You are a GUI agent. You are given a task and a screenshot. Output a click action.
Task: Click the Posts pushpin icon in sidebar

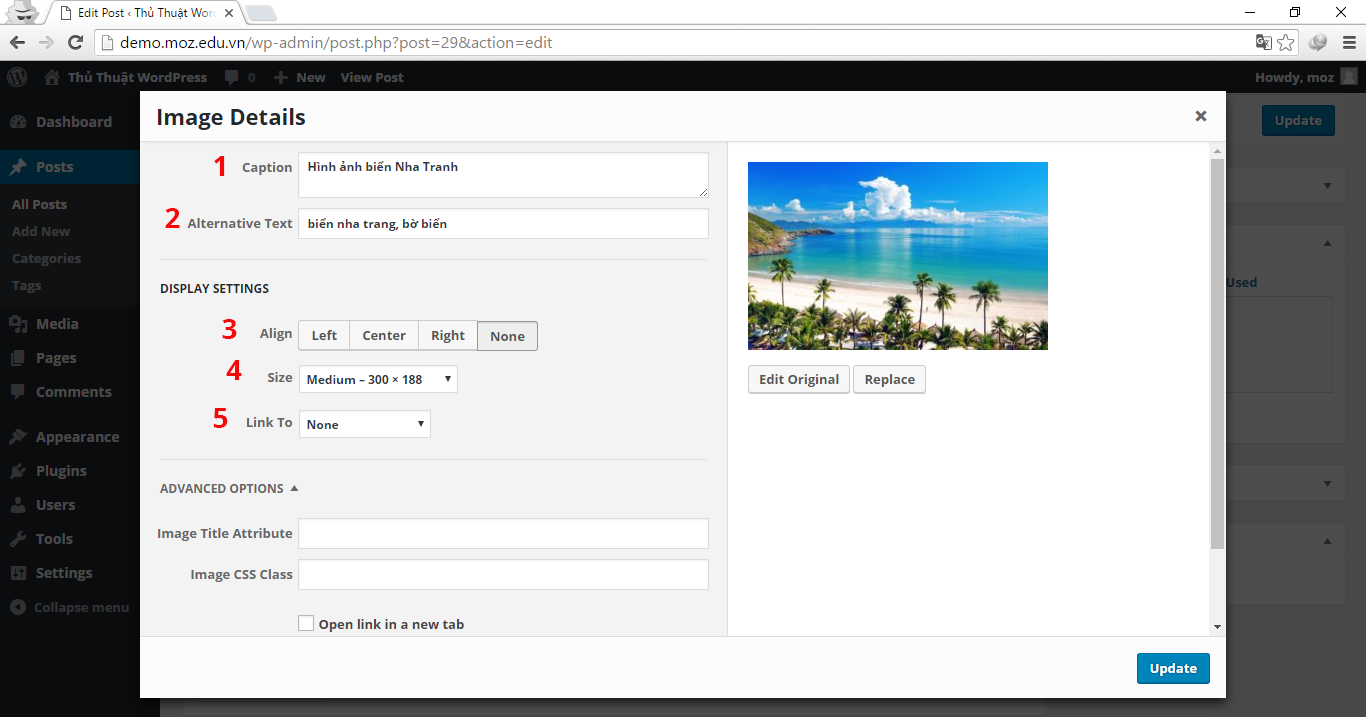tap(18, 167)
